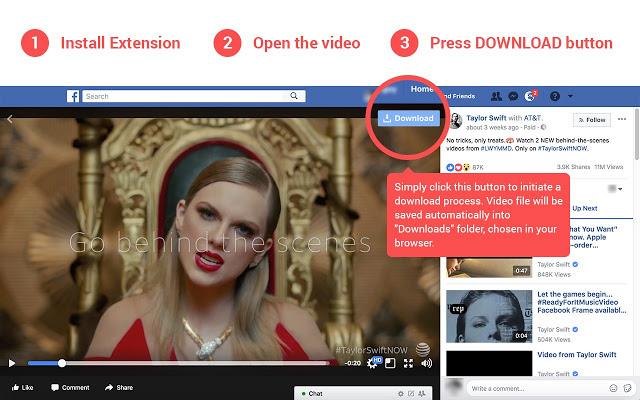The image size is (640, 400).
Task: Open the post options three-dot menu
Action: [x=622, y=119]
